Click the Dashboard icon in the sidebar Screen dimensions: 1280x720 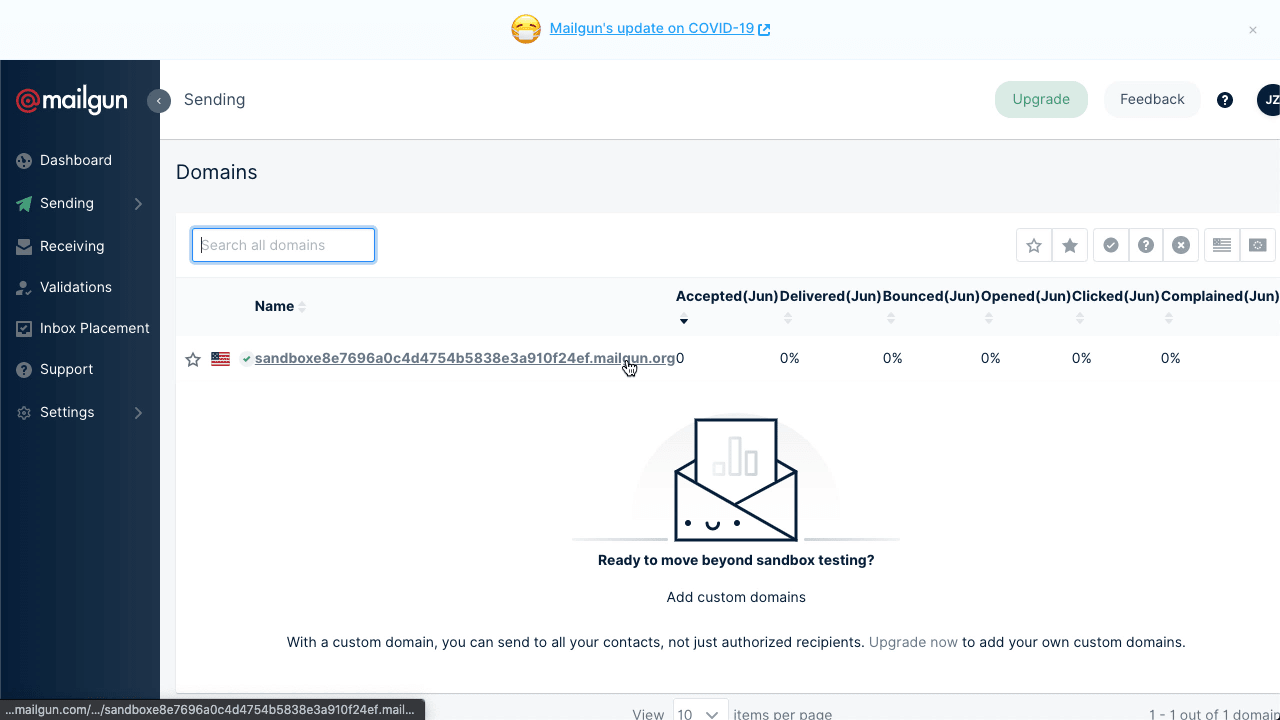tap(24, 161)
